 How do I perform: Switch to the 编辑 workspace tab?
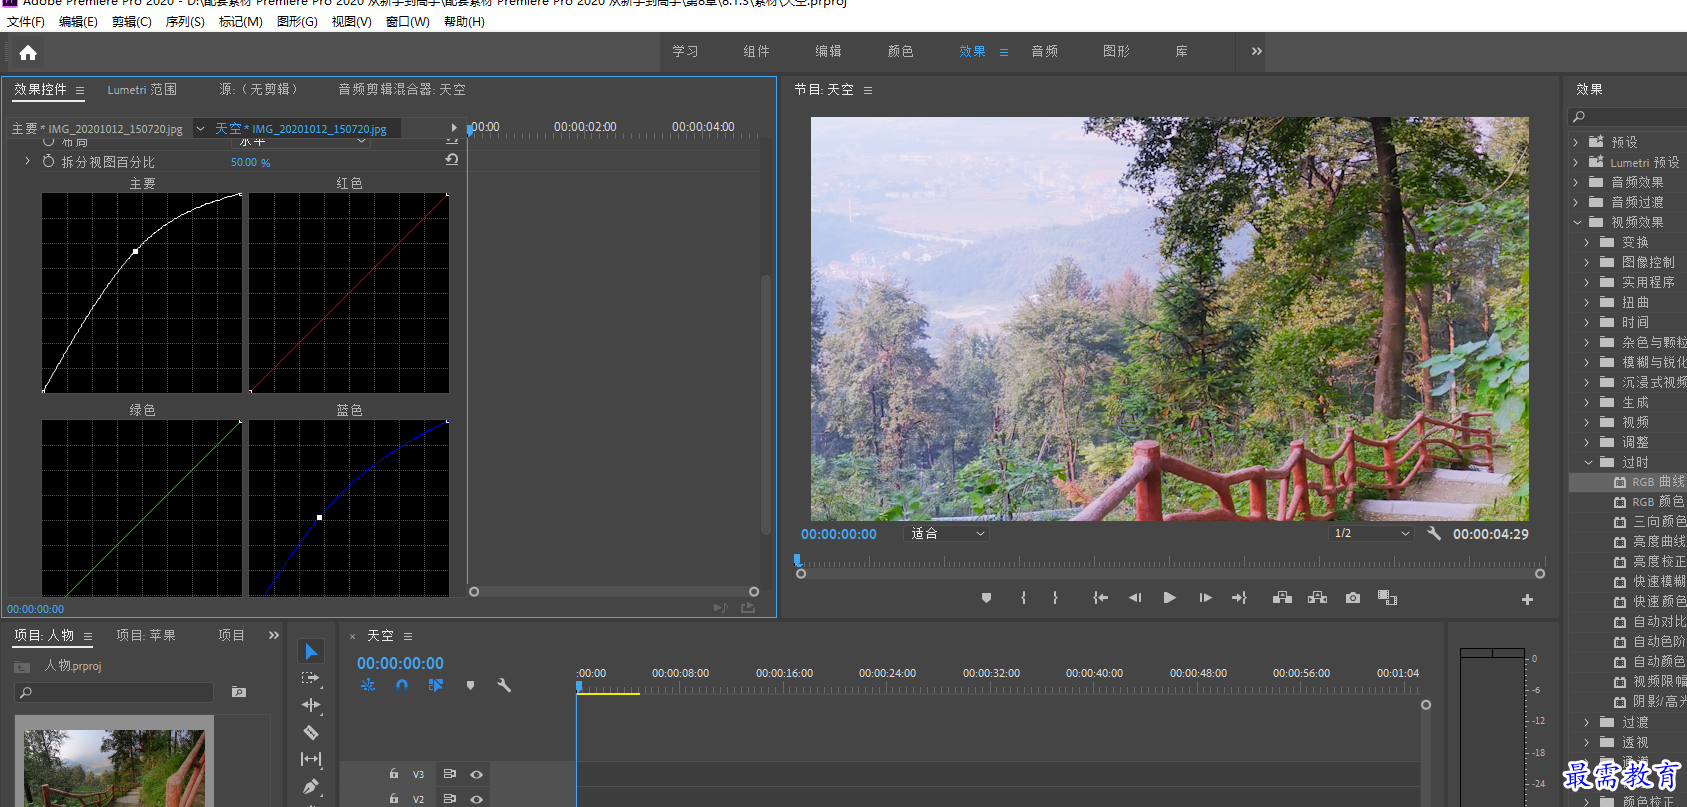click(828, 51)
